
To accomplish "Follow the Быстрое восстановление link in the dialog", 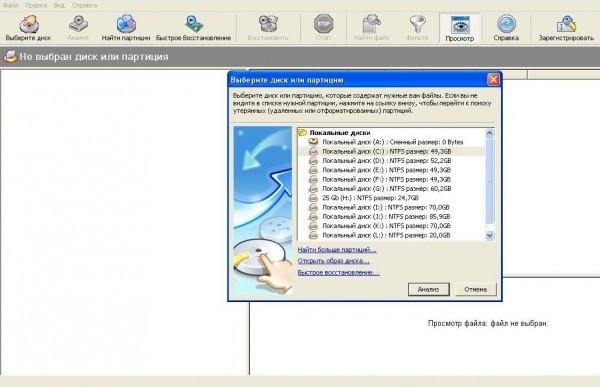I will (x=339, y=273).
